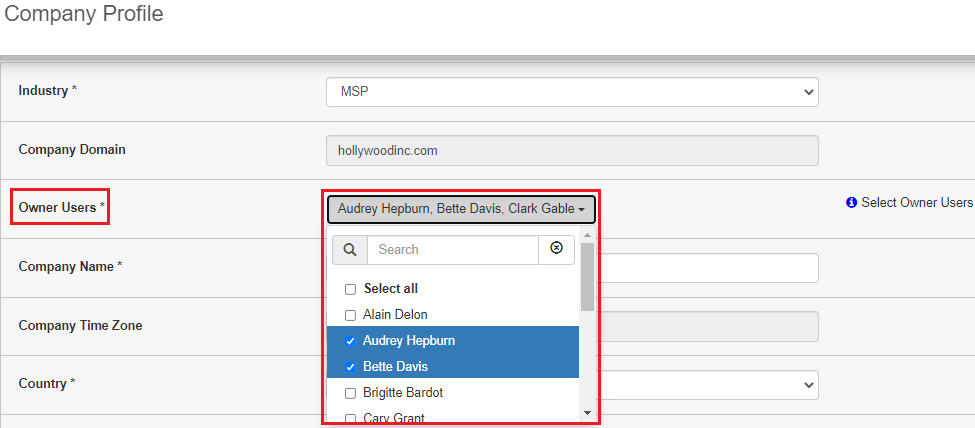
Task: Expand the Country dropdown
Action: pyautogui.click(x=710, y=384)
